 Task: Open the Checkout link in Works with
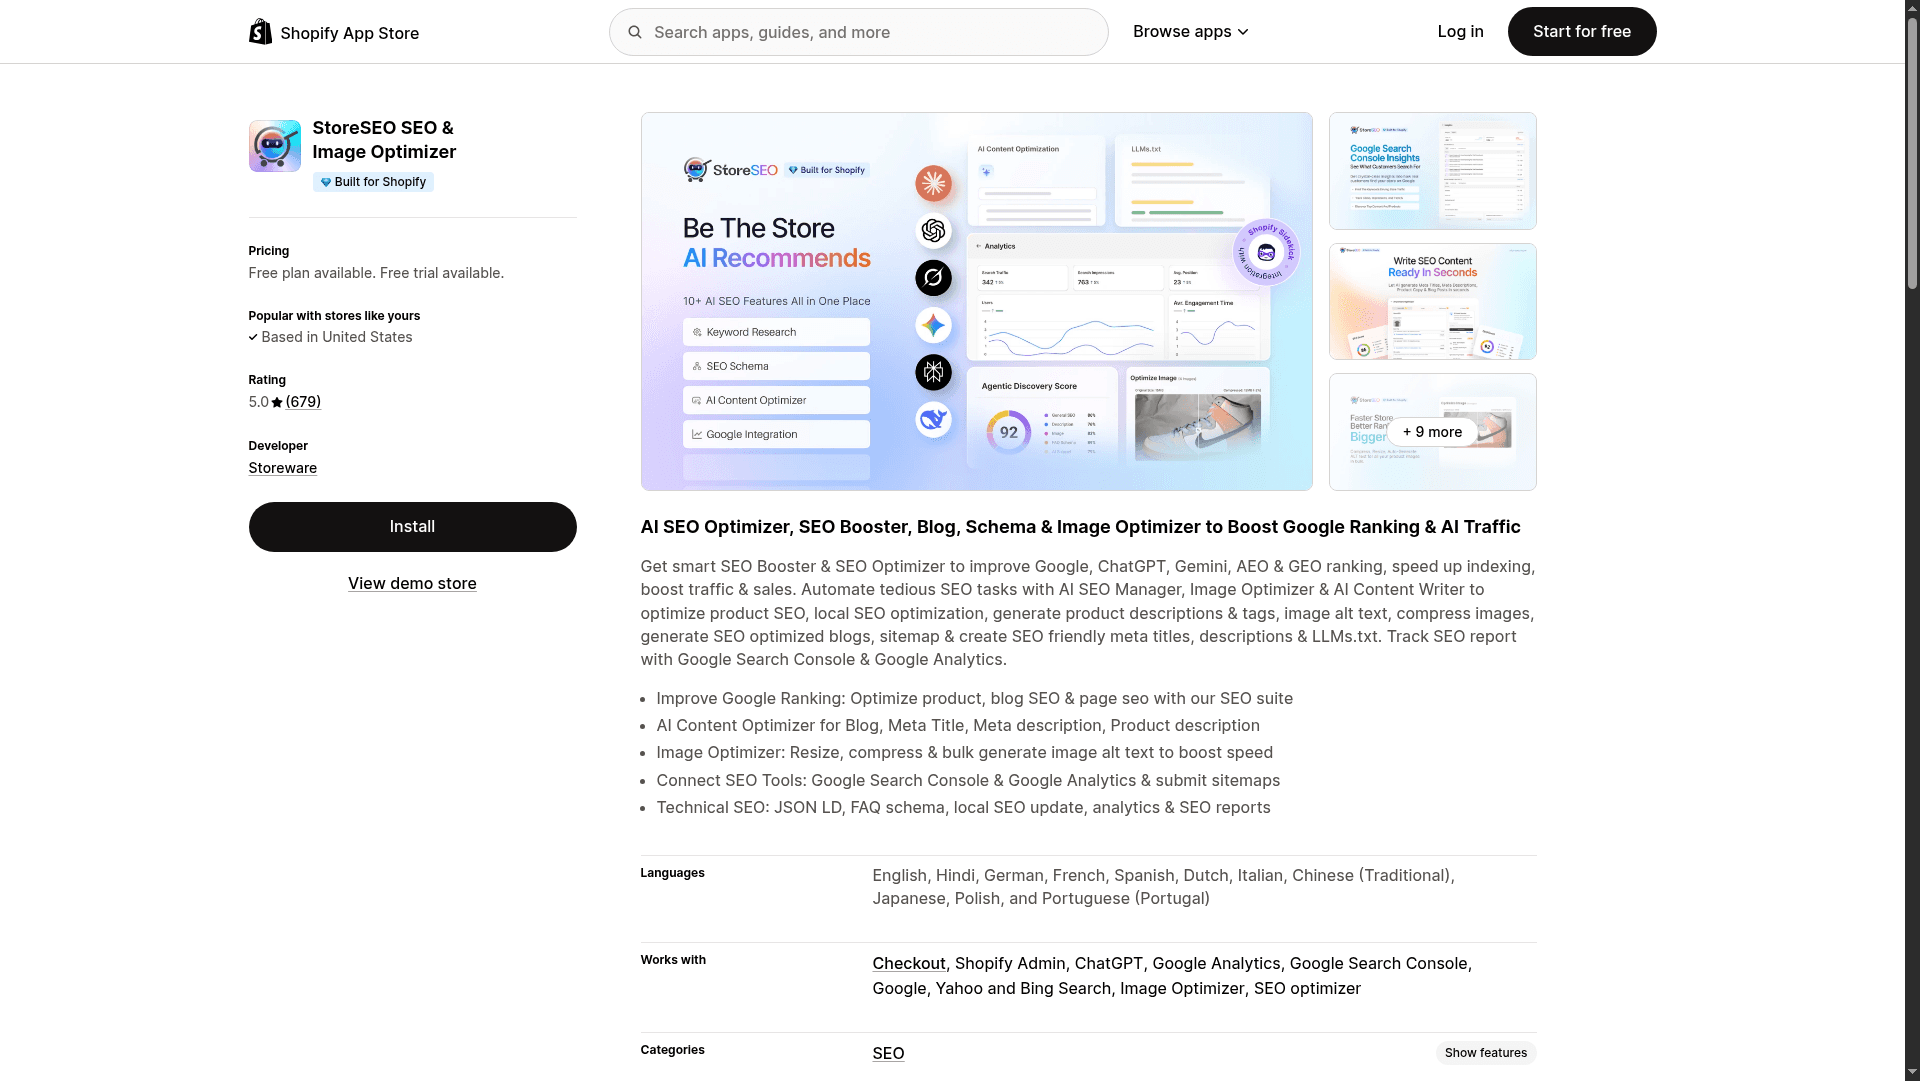pos(909,964)
